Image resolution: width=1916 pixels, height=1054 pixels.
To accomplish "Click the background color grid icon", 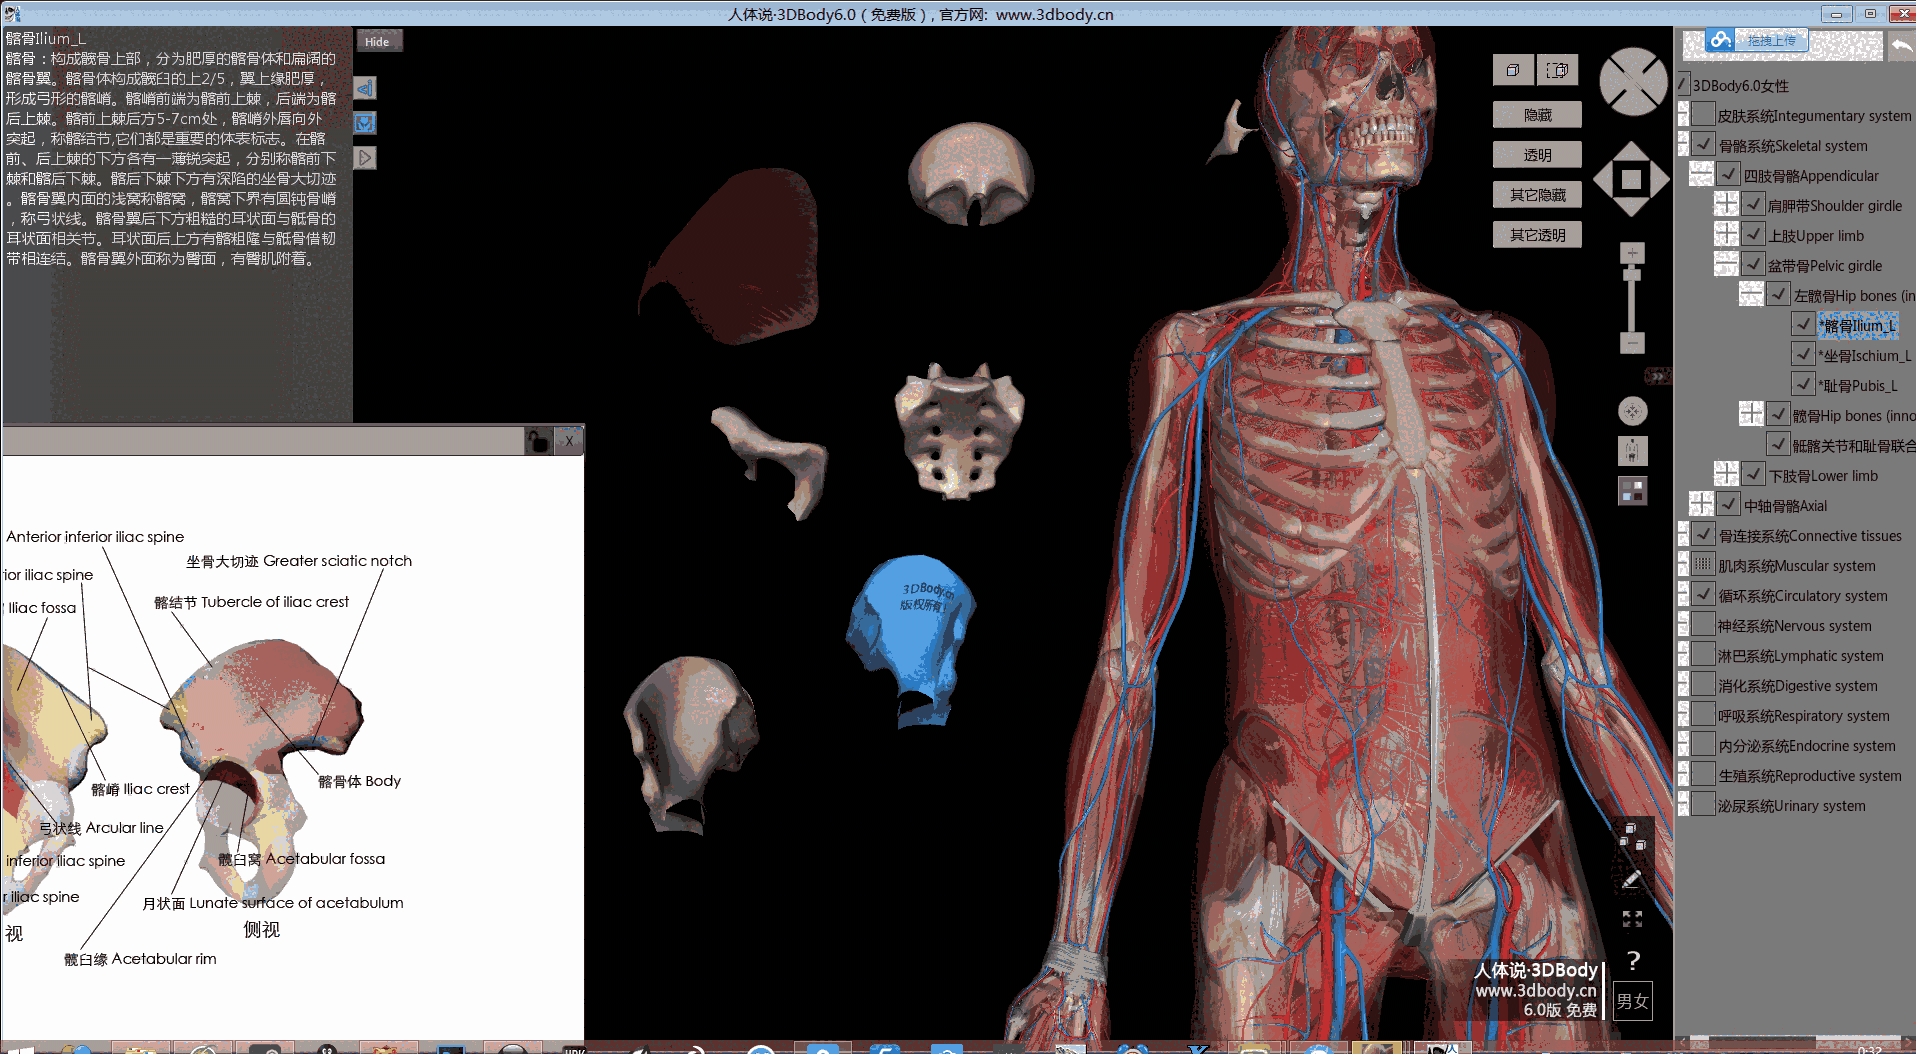I will coord(1632,491).
